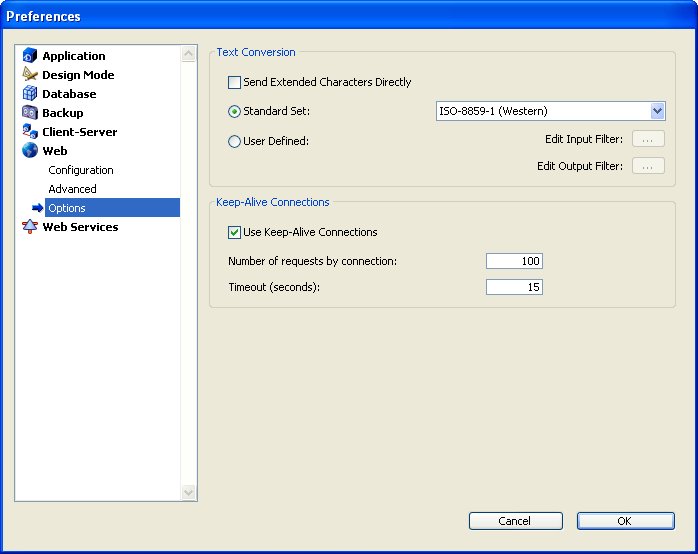This screenshot has width=698, height=554.
Task: Click the Edit Input Filter ellipsis button
Action: [648, 140]
